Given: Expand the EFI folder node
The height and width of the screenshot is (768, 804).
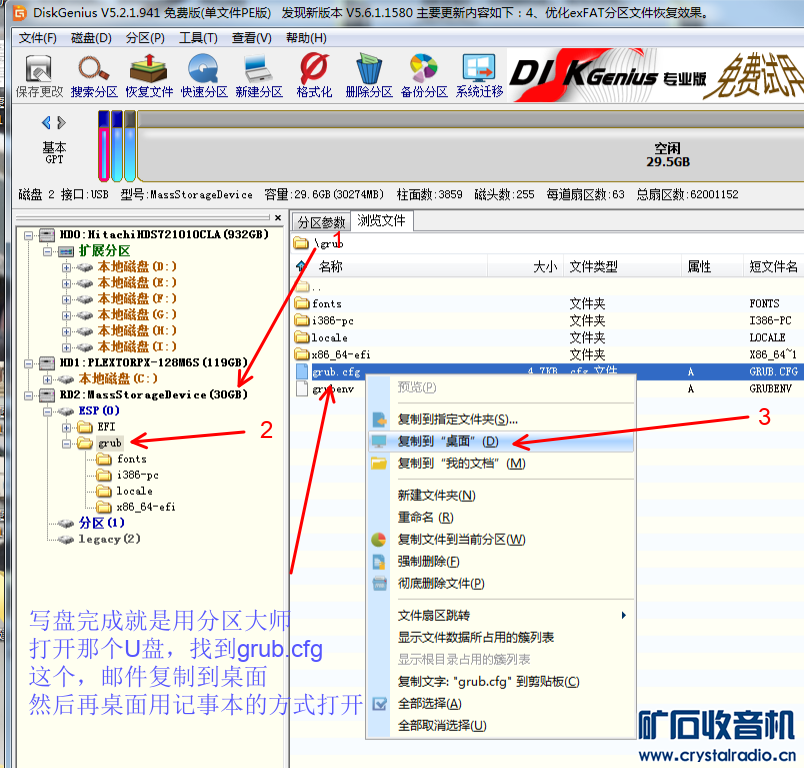Looking at the screenshot, I should pos(67,427).
